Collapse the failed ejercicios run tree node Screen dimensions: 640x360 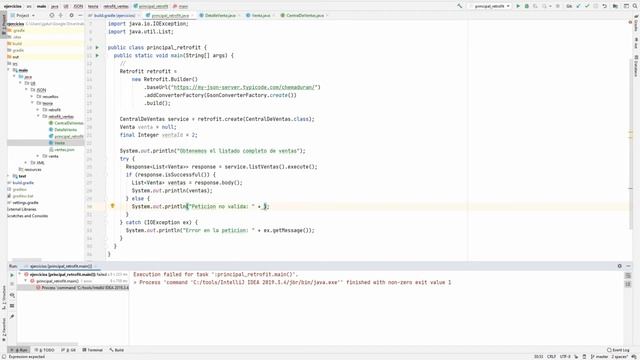[x=20, y=274]
